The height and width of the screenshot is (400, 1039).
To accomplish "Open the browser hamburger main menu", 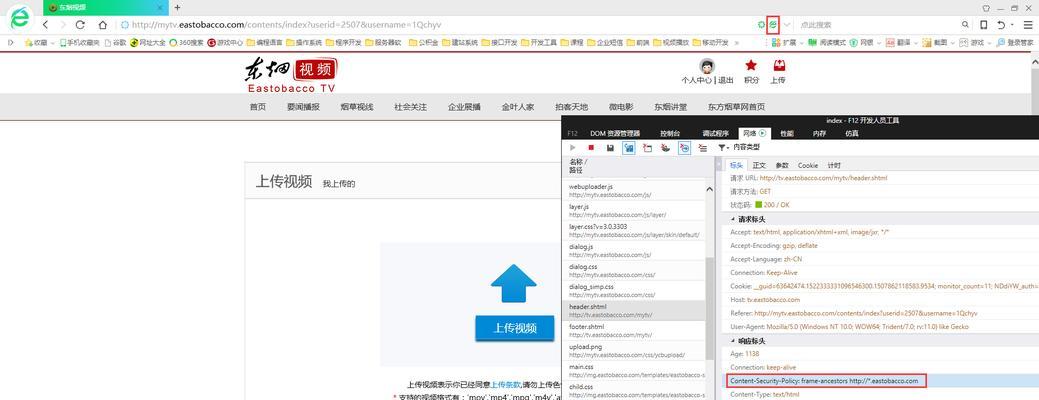I will pos(1028,25).
